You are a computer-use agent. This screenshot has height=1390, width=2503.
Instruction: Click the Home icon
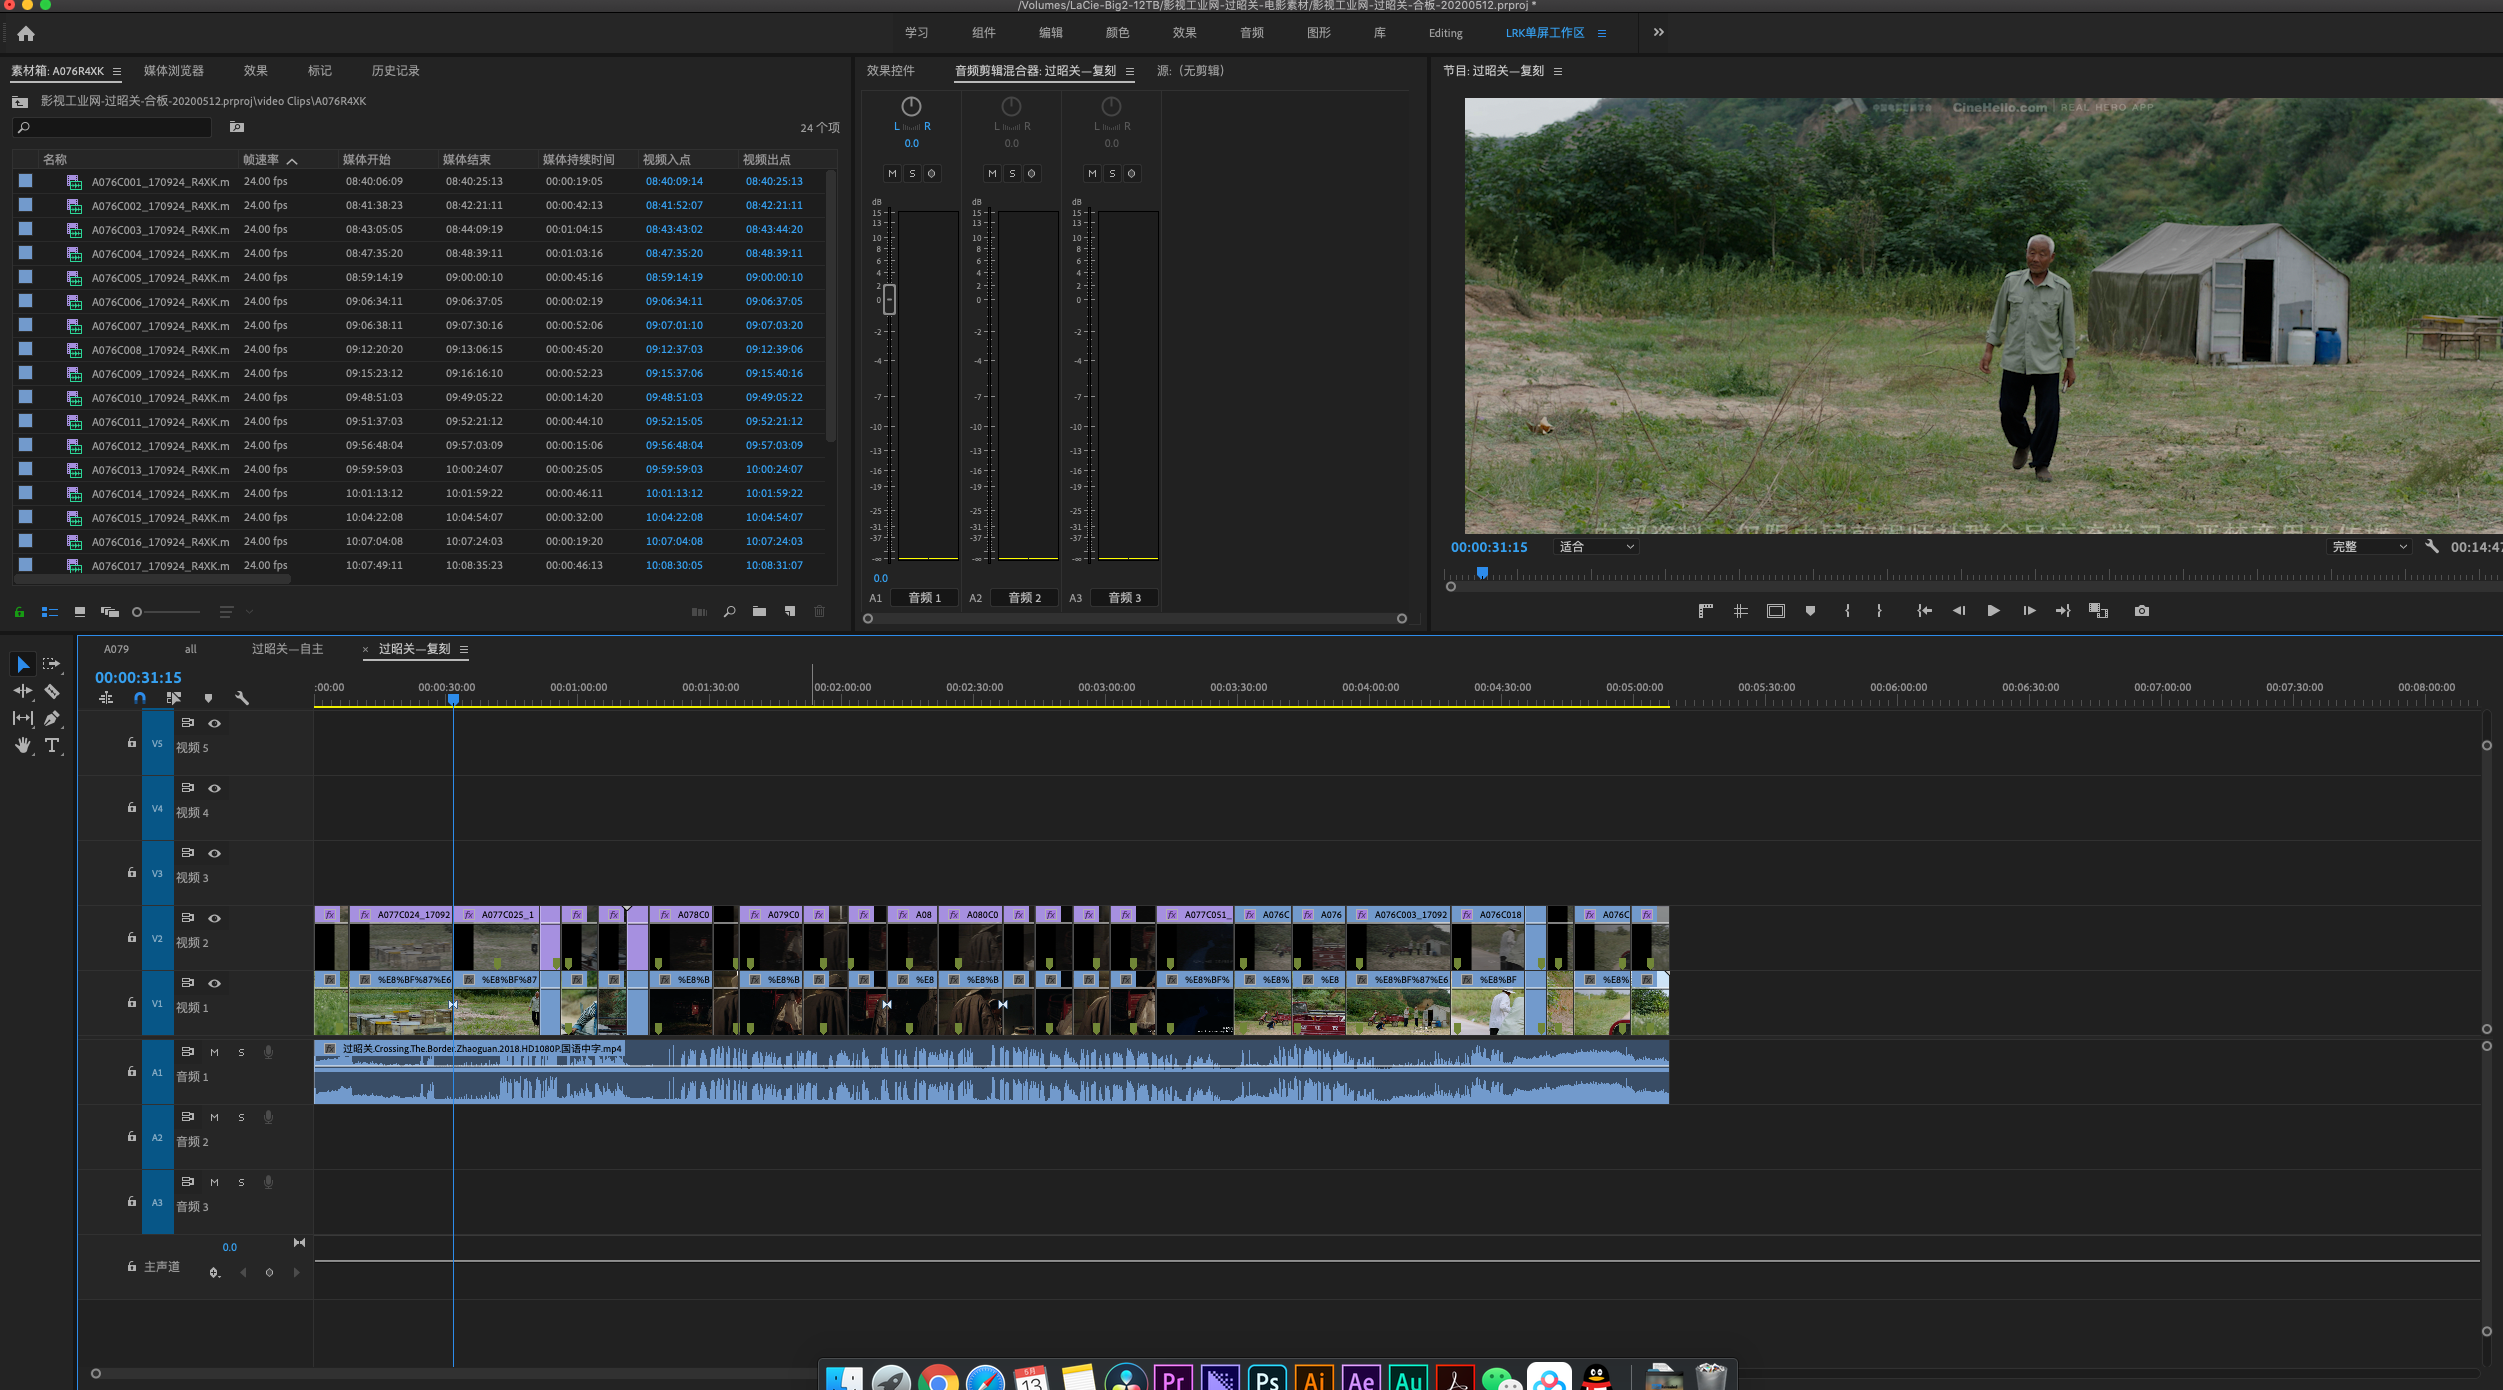point(26,34)
